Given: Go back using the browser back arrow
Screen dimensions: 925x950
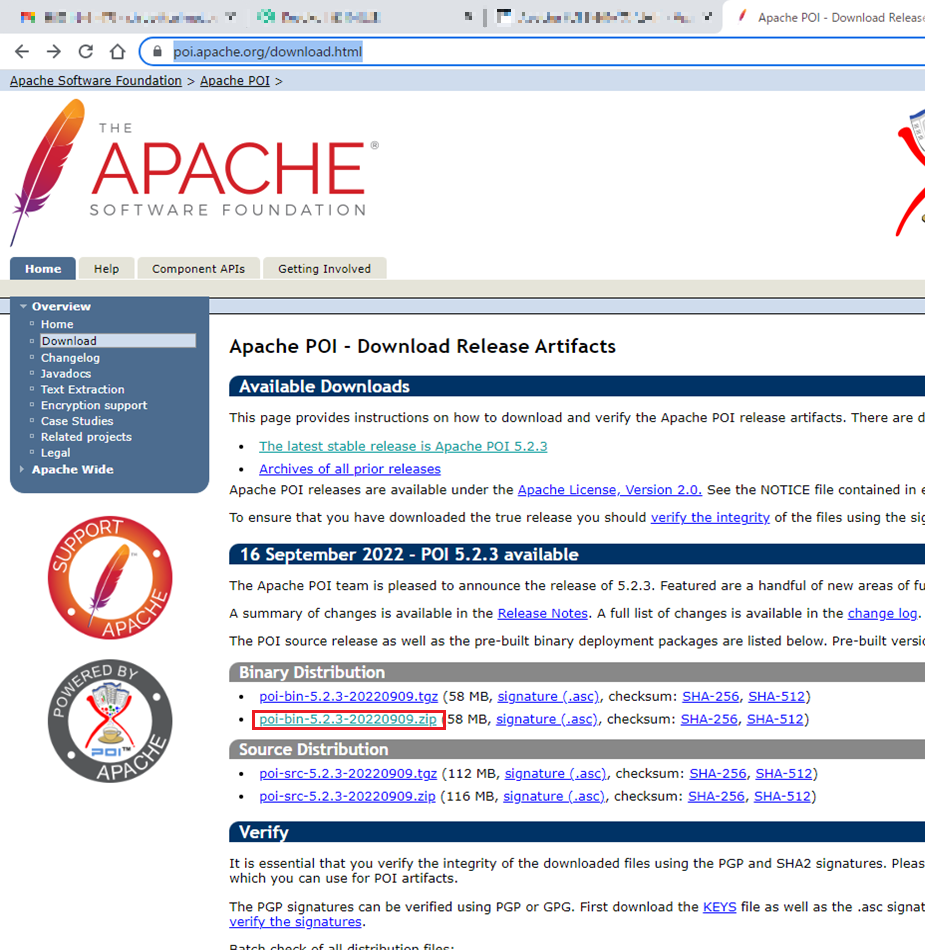Looking at the screenshot, I should click(22, 51).
